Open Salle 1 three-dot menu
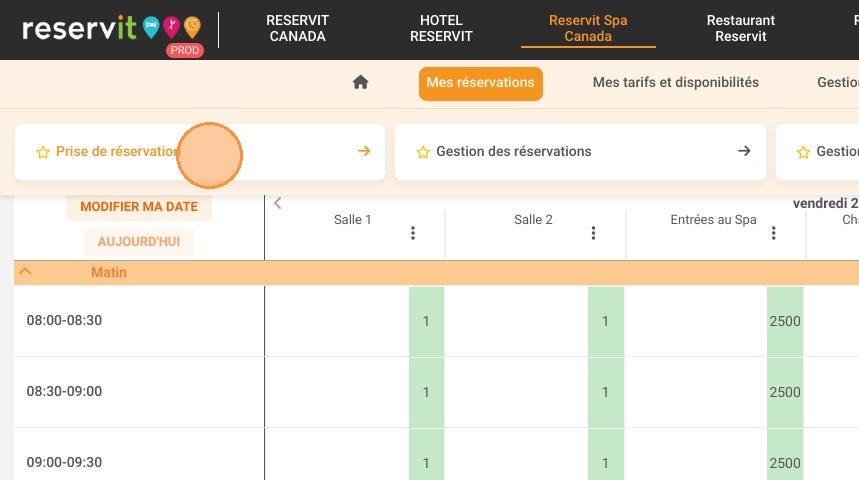Image resolution: width=859 pixels, height=480 pixels. click(x=413, y=233)
